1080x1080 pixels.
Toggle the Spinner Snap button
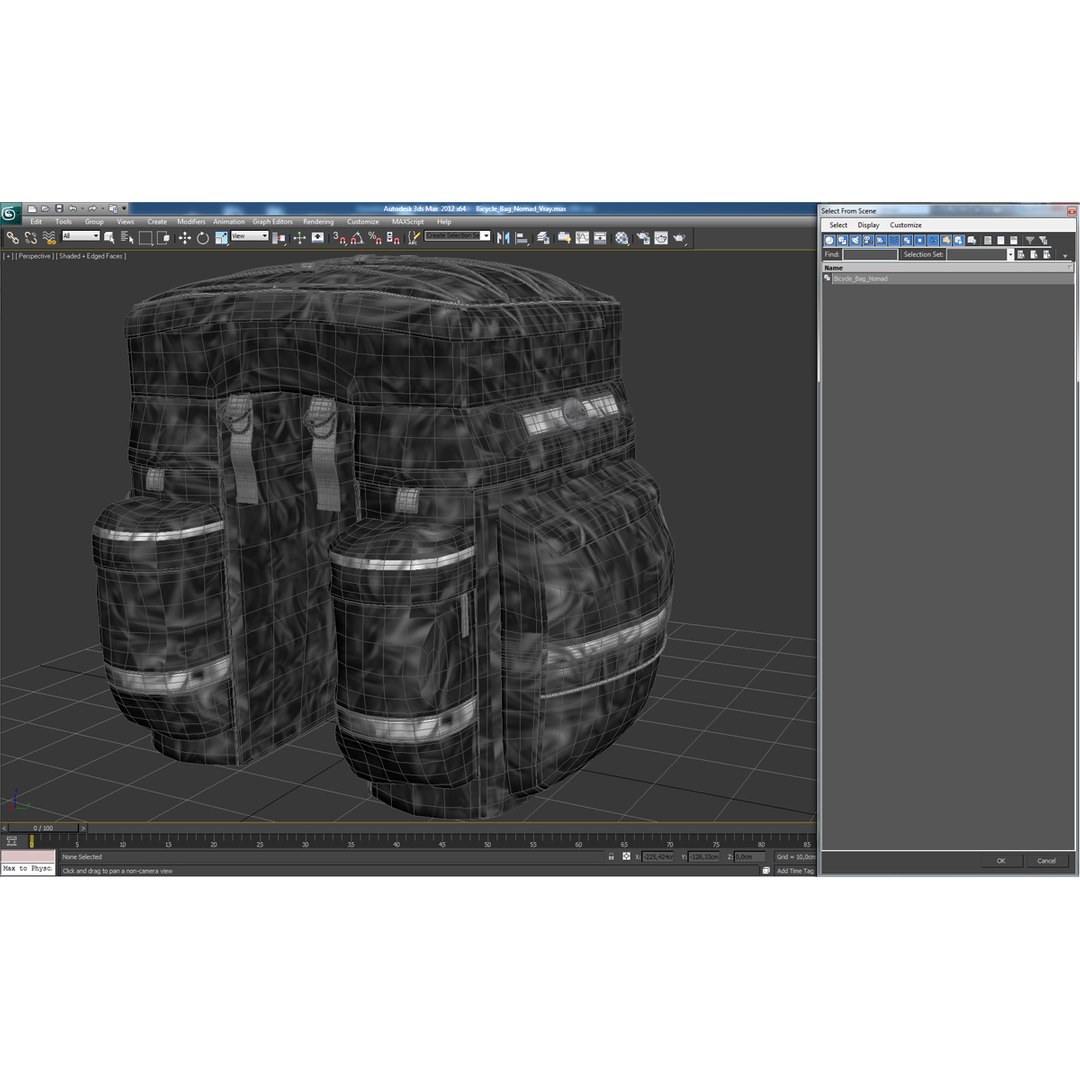click(x=393, y=238)
